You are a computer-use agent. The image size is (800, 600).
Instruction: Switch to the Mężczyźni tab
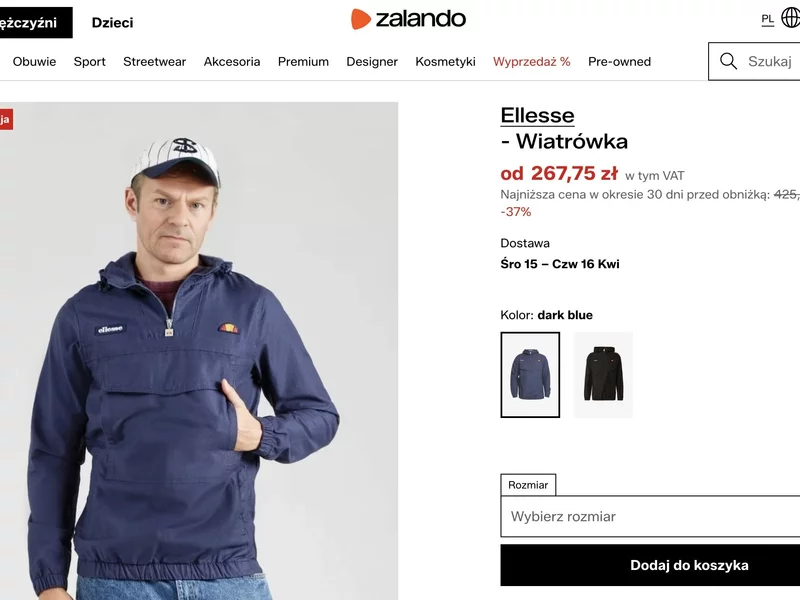tap(30, 22)
